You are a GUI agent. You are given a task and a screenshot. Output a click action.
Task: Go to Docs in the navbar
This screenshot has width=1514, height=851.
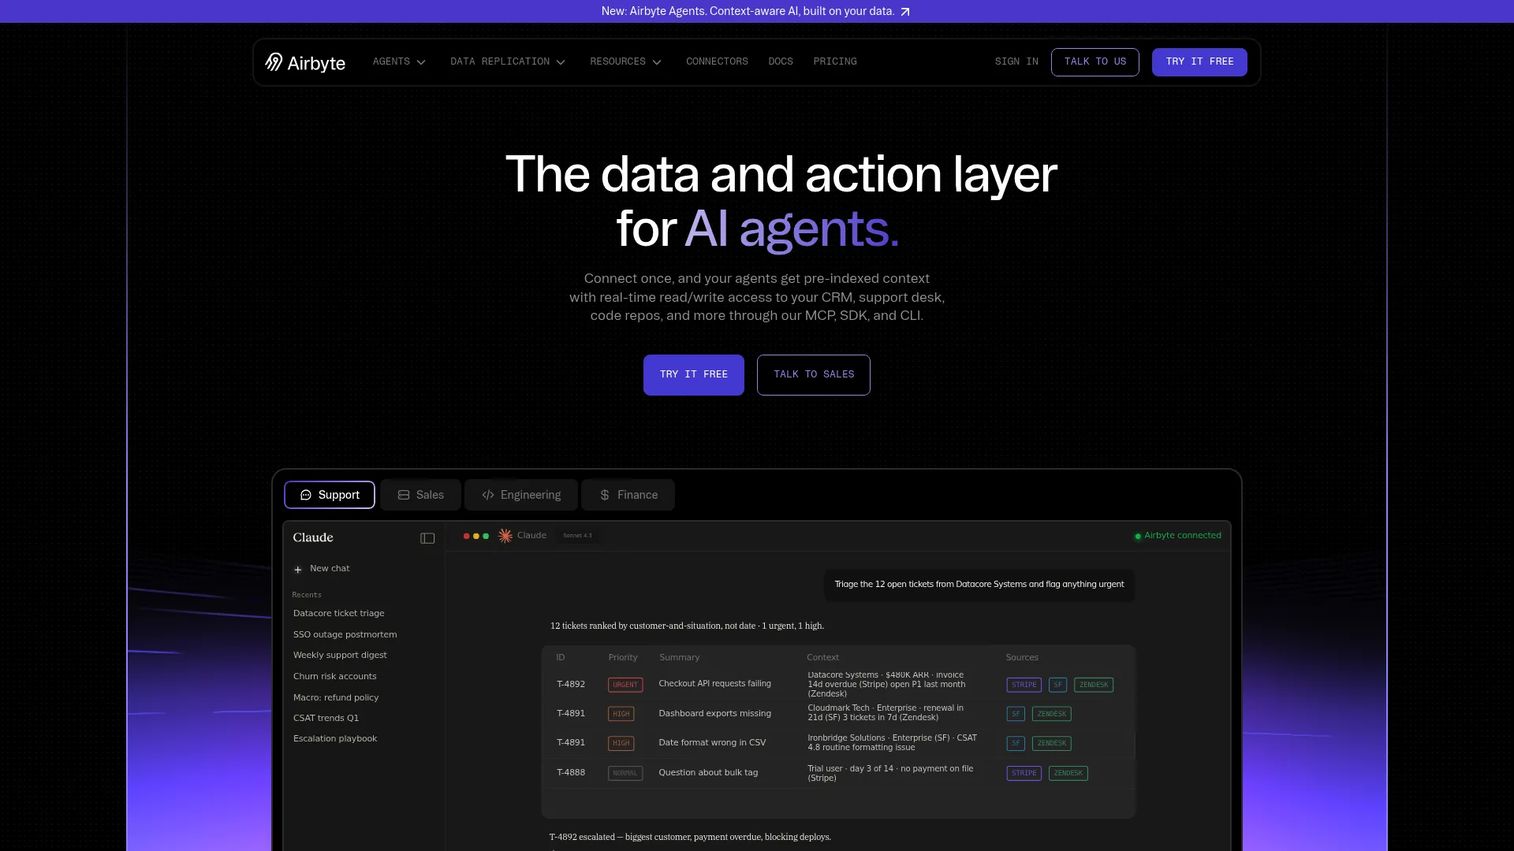[x=781, y=62]
